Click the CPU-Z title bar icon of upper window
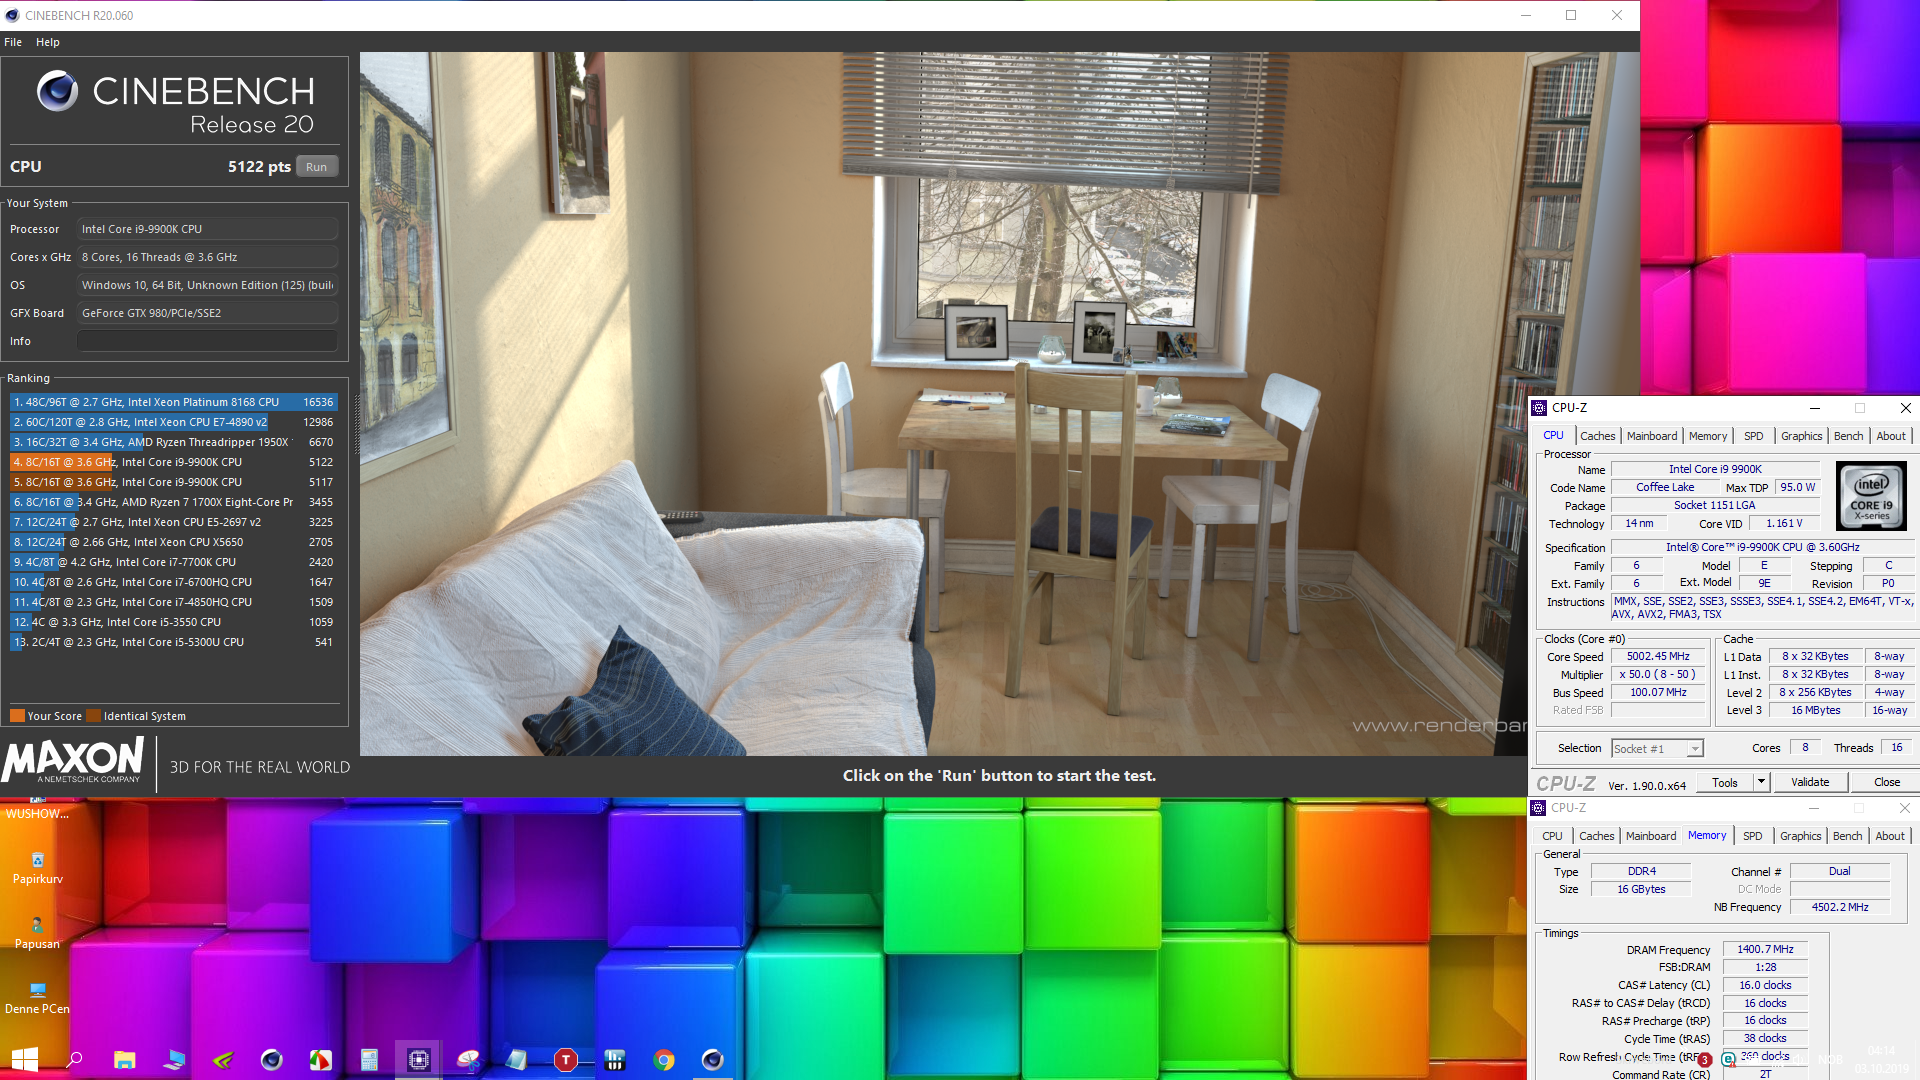Screen dimensions: 1920x1080 coord(1539,408)
